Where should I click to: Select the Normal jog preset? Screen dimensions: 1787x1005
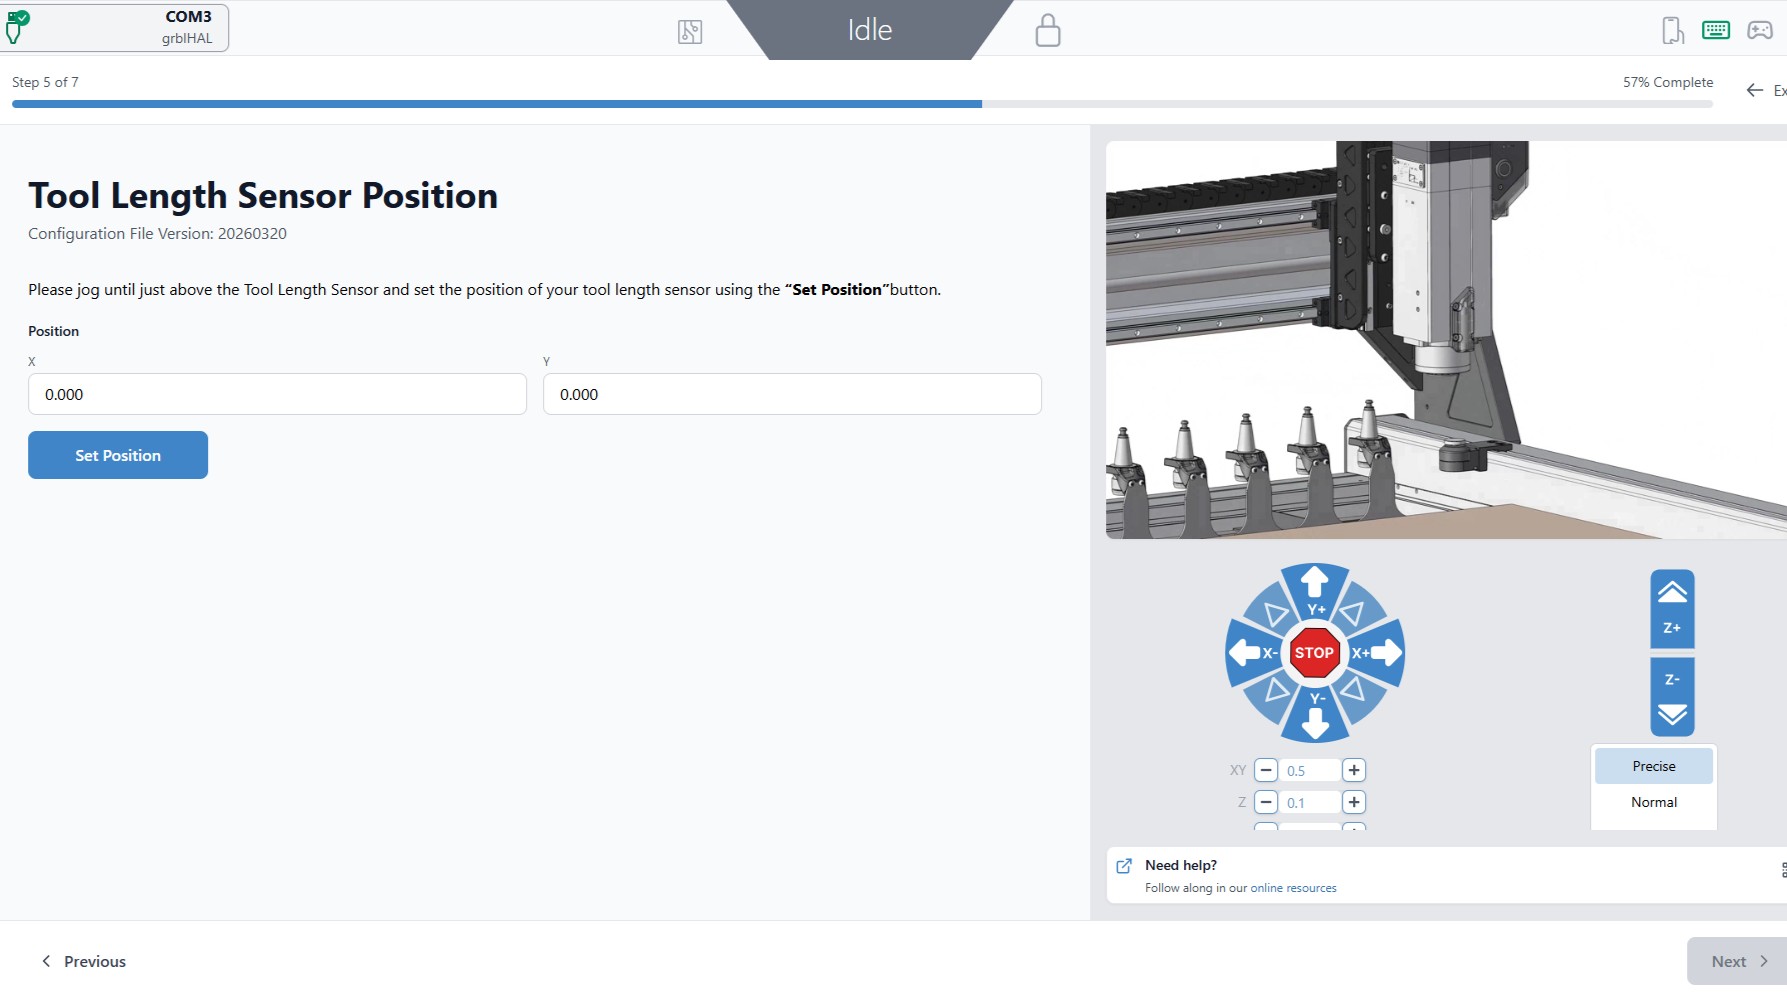[1653, 802]
